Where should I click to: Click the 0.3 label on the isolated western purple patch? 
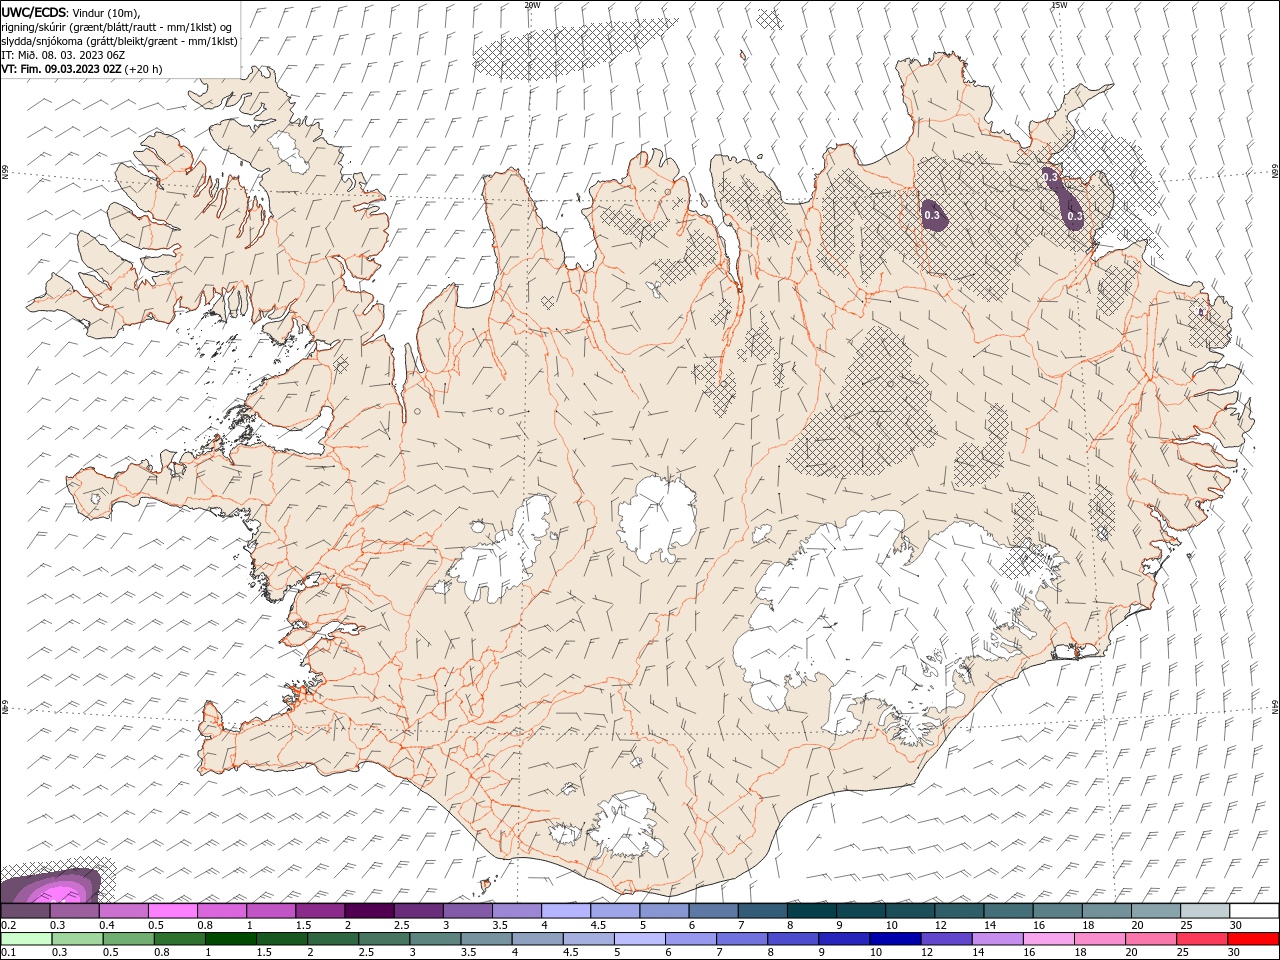tap(931, 215)
